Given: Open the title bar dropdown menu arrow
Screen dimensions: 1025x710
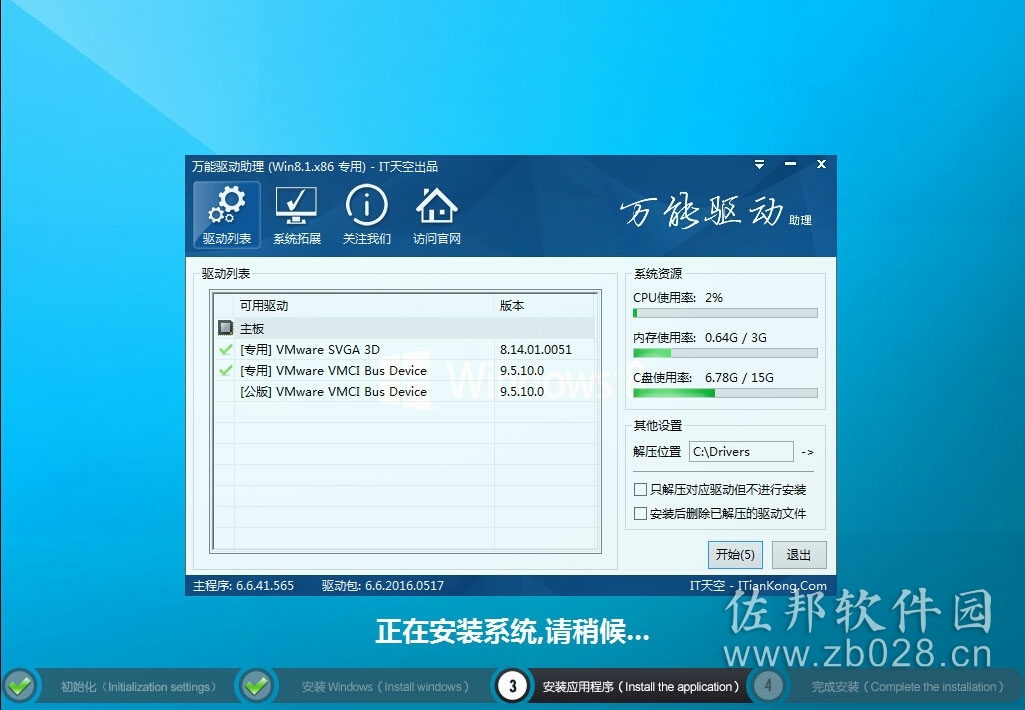Looking at the screenshot, I should (759, 164).
